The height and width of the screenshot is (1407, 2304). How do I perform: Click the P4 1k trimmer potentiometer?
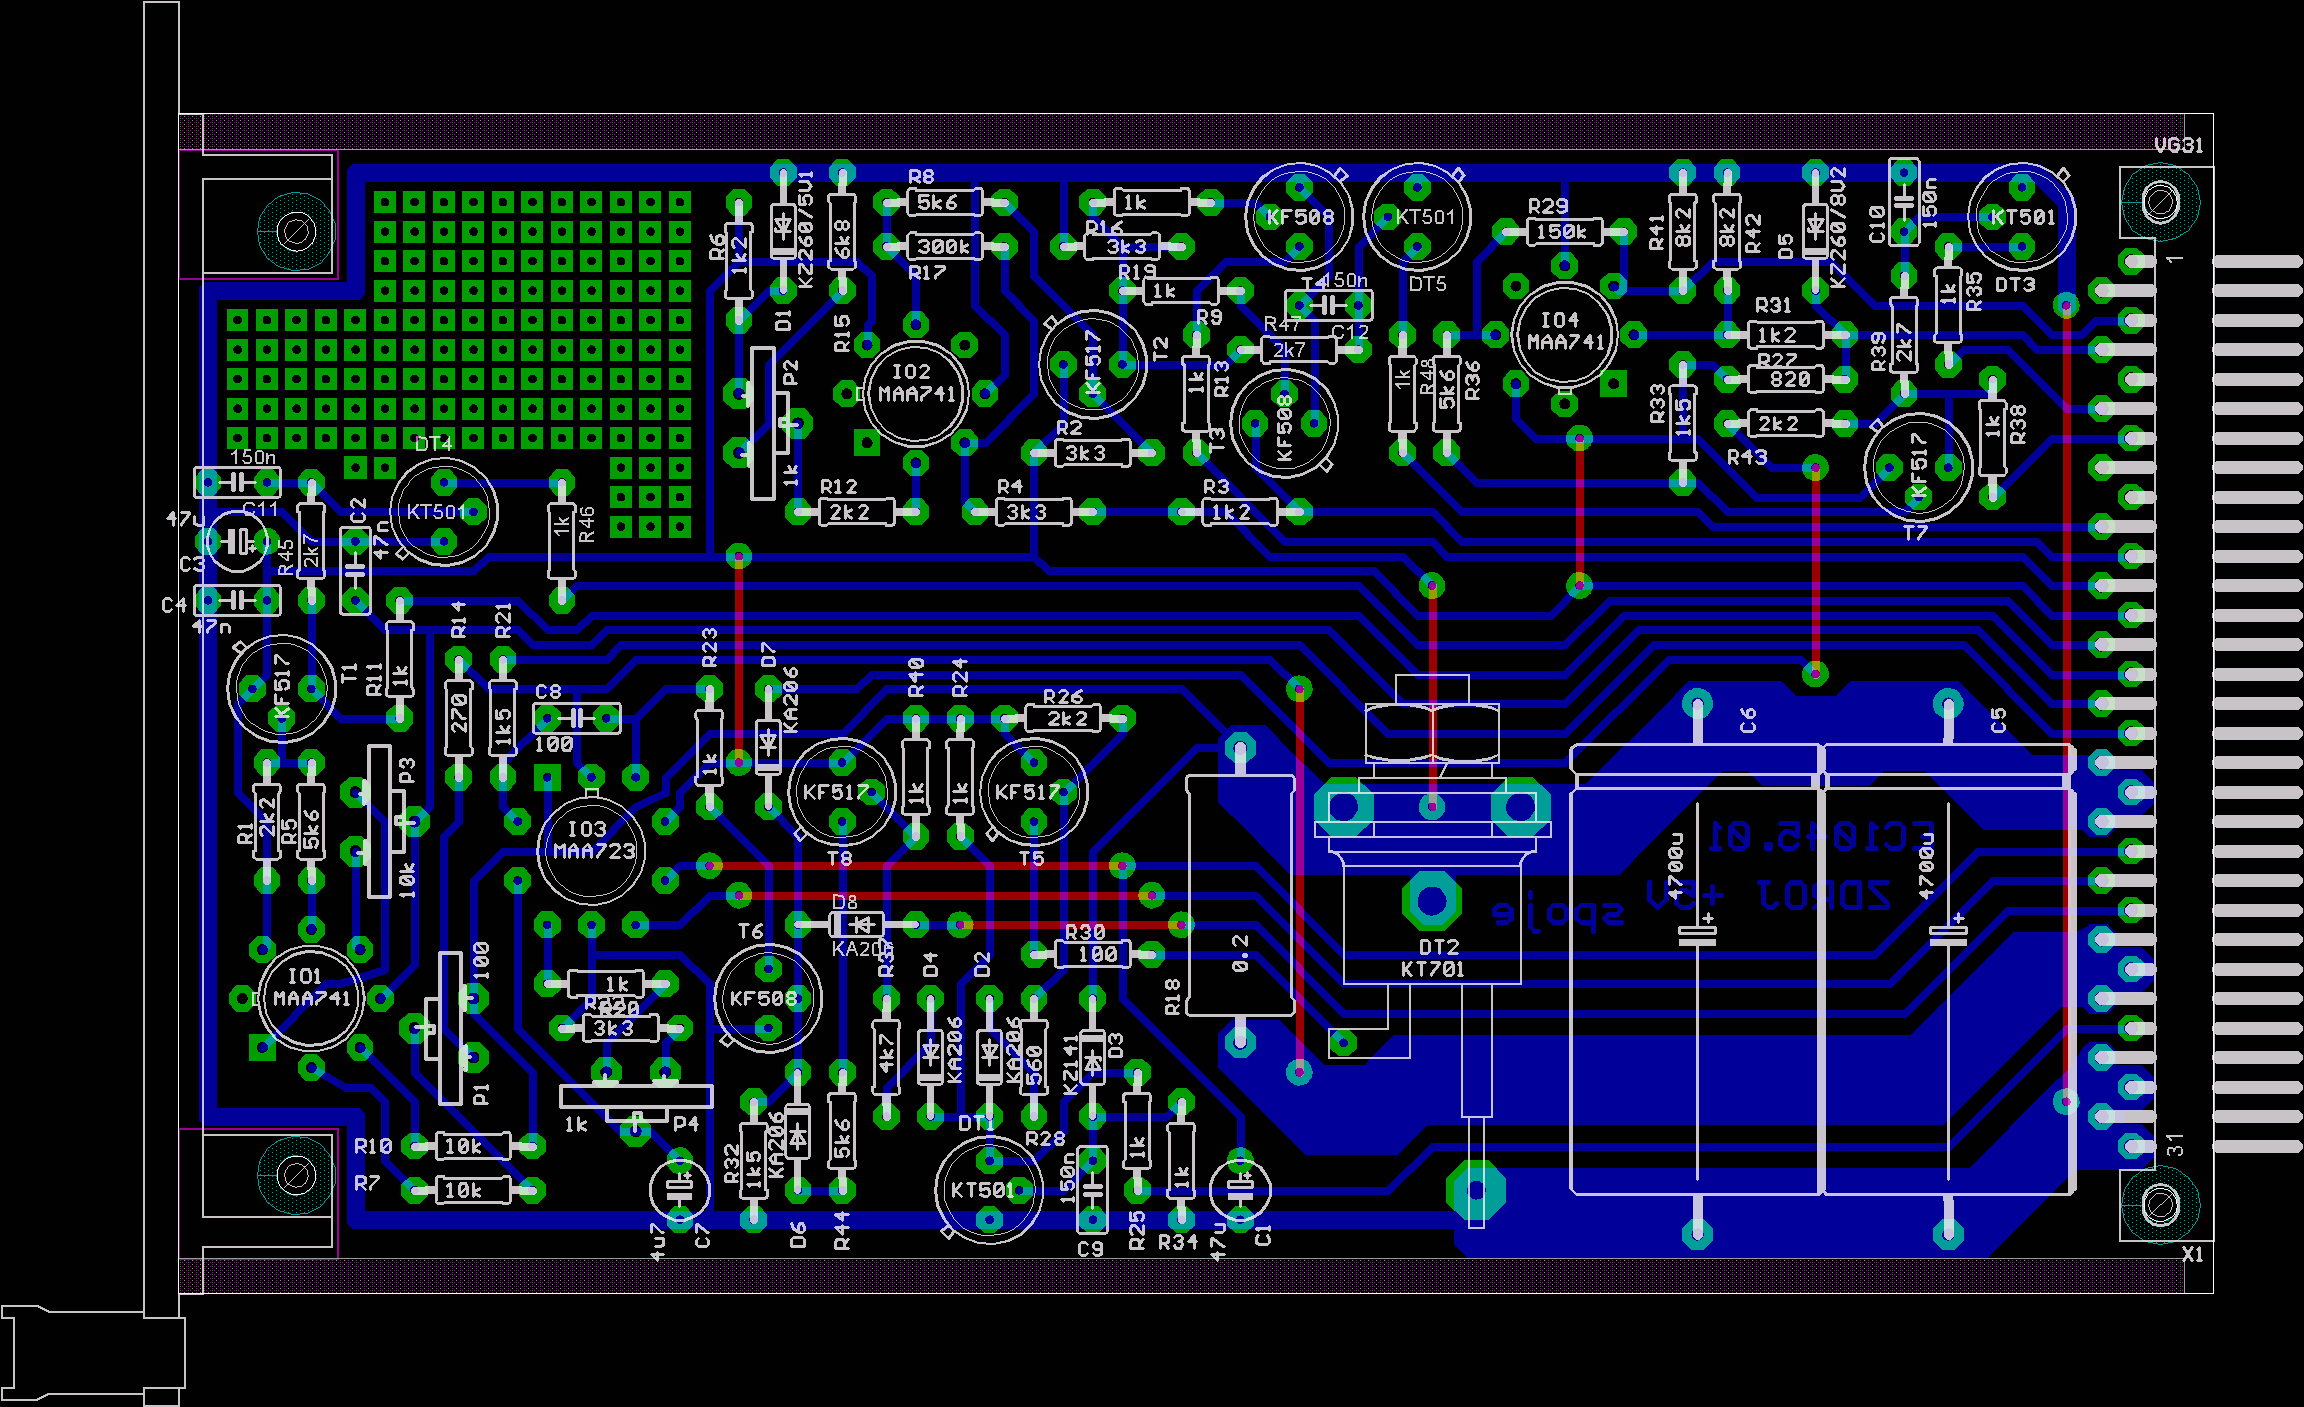(636, 1098)
